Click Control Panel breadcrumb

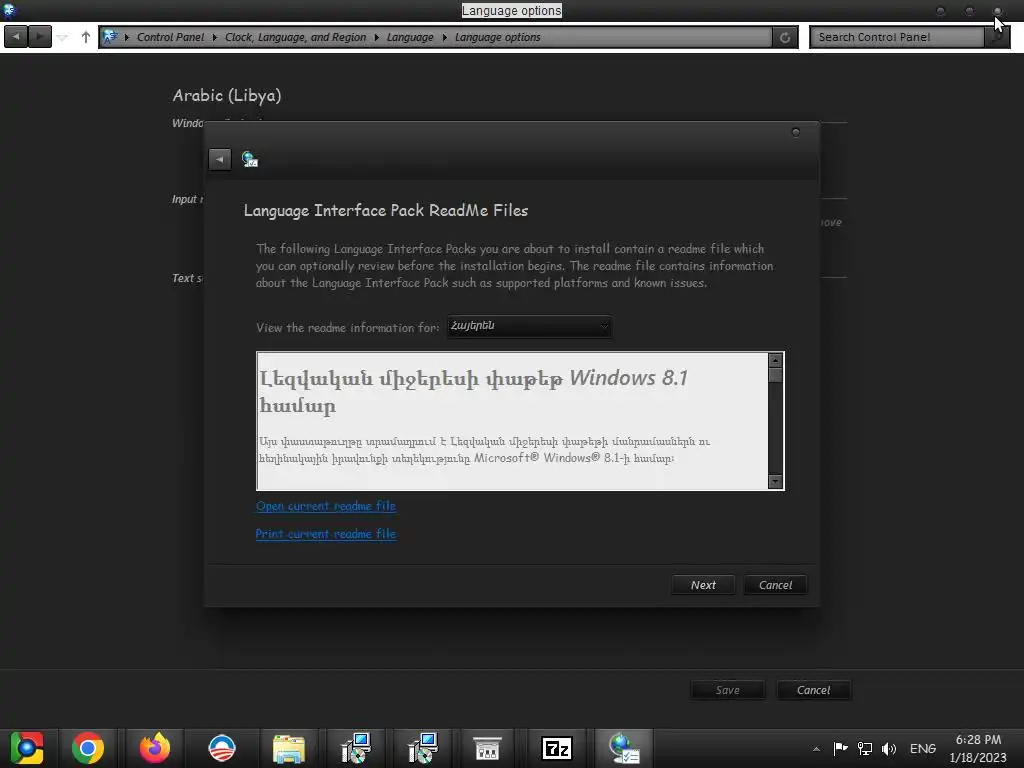[170, 37]
